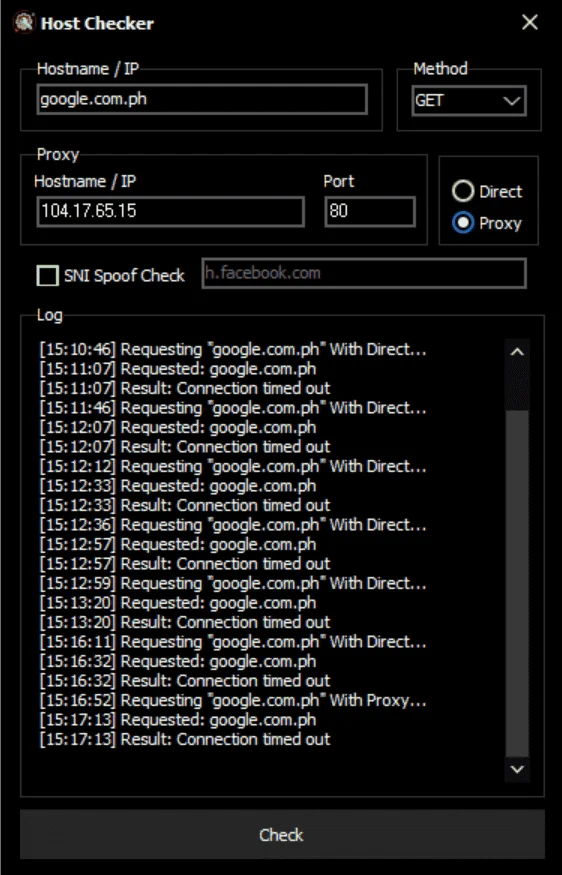562x875 pixels.
Task: Close the Host Checker window
Action: click(x=530, y=22)
